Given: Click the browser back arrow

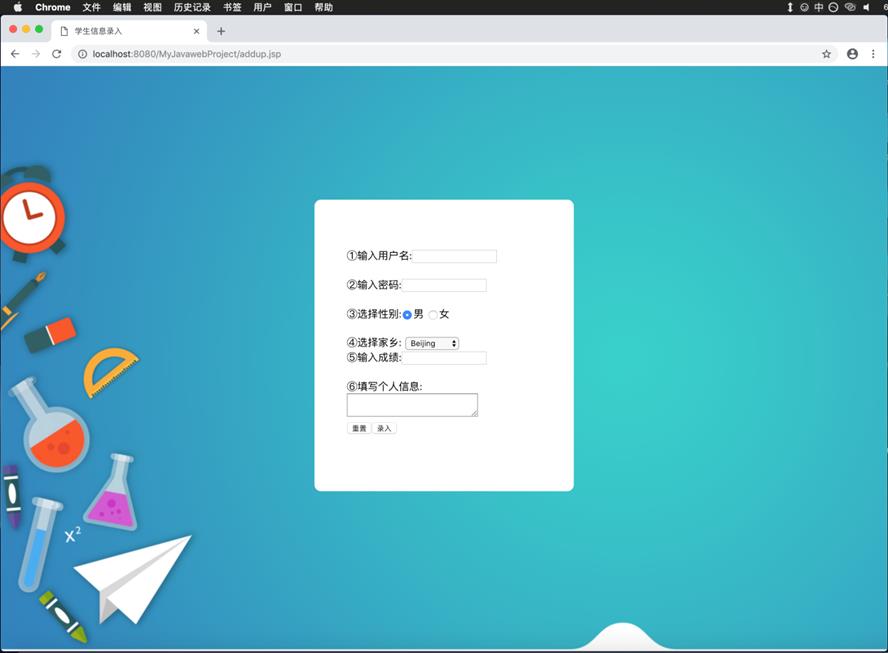Looking at the screenshot, I should pyautogui.click(x=15, y=54).
